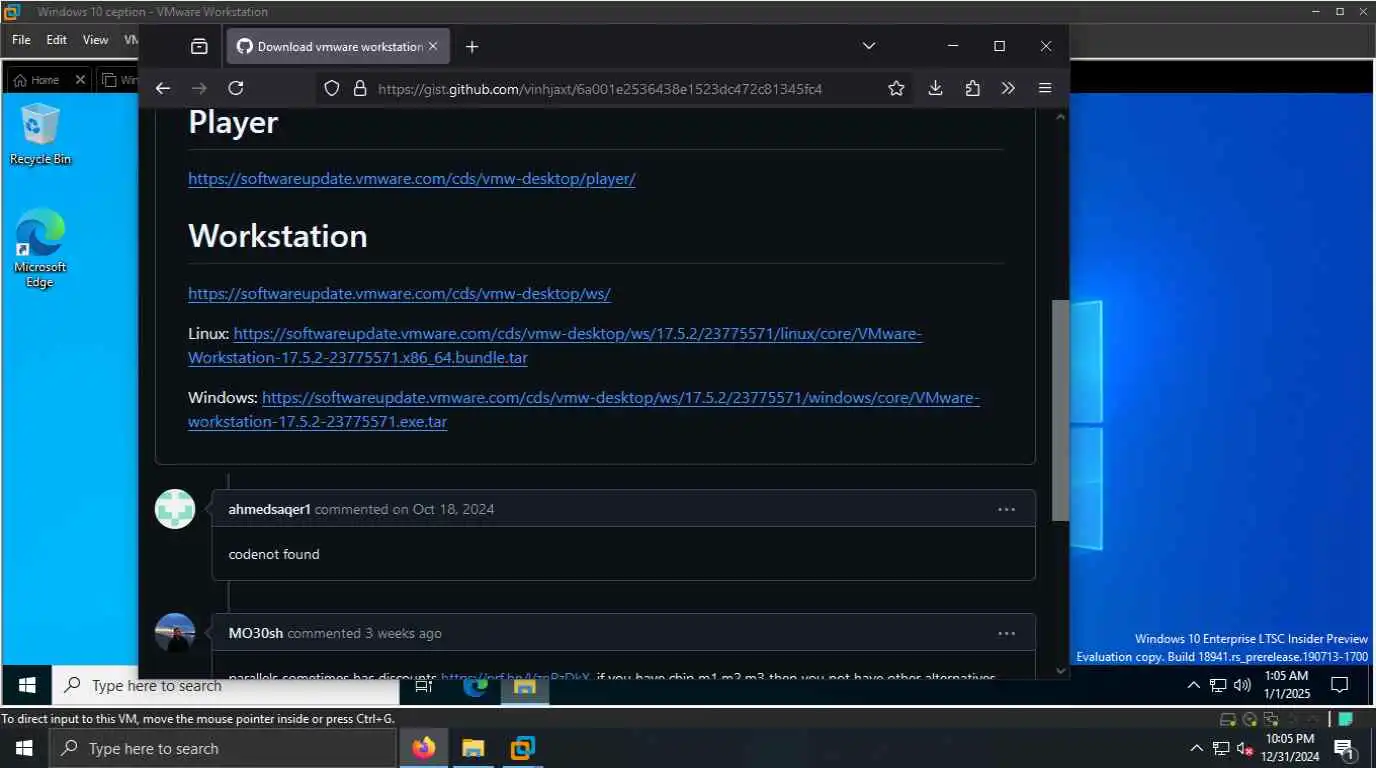Click the VMware status bar CD/DVD icon
This screenshot has width=1376, height=768.
1250,719
